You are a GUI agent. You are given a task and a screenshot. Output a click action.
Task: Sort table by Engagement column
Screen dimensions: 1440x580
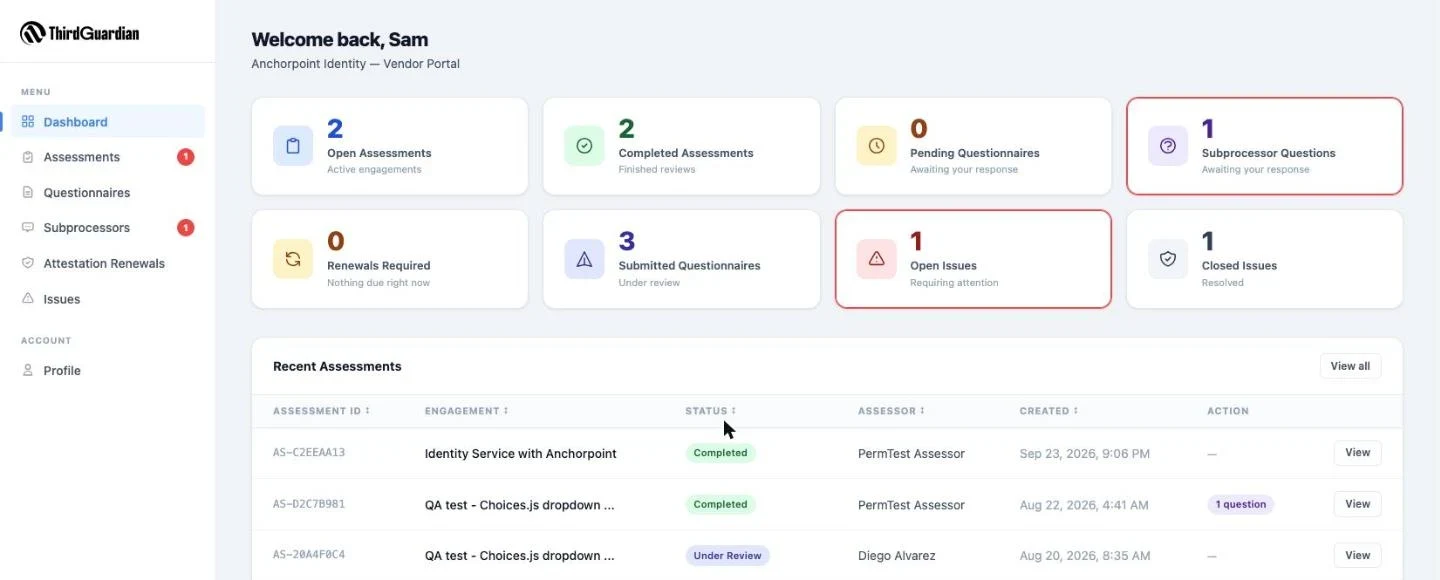(466, 411)
